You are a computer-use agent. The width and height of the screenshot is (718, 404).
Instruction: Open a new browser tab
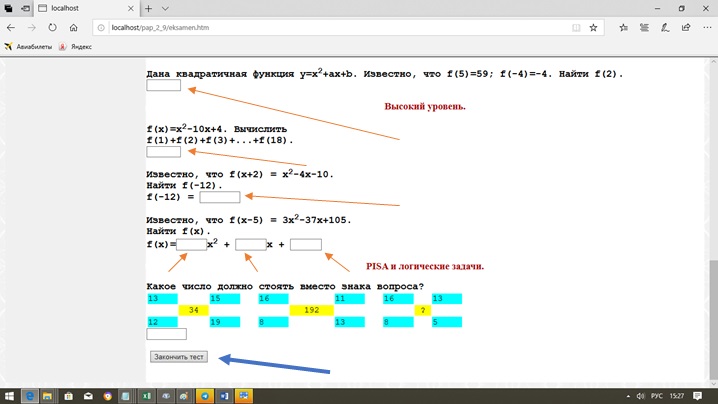pos(149,8)
